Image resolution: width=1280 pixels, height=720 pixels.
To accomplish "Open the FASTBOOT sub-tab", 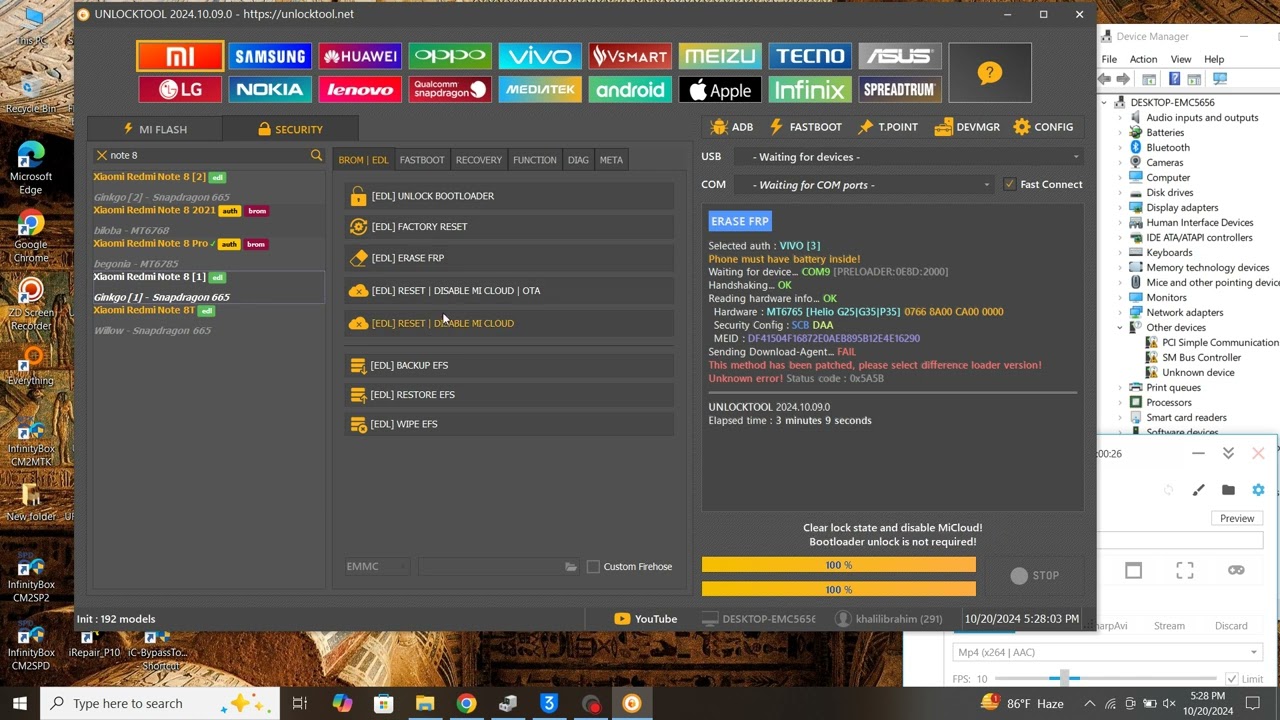I will 422,160.
